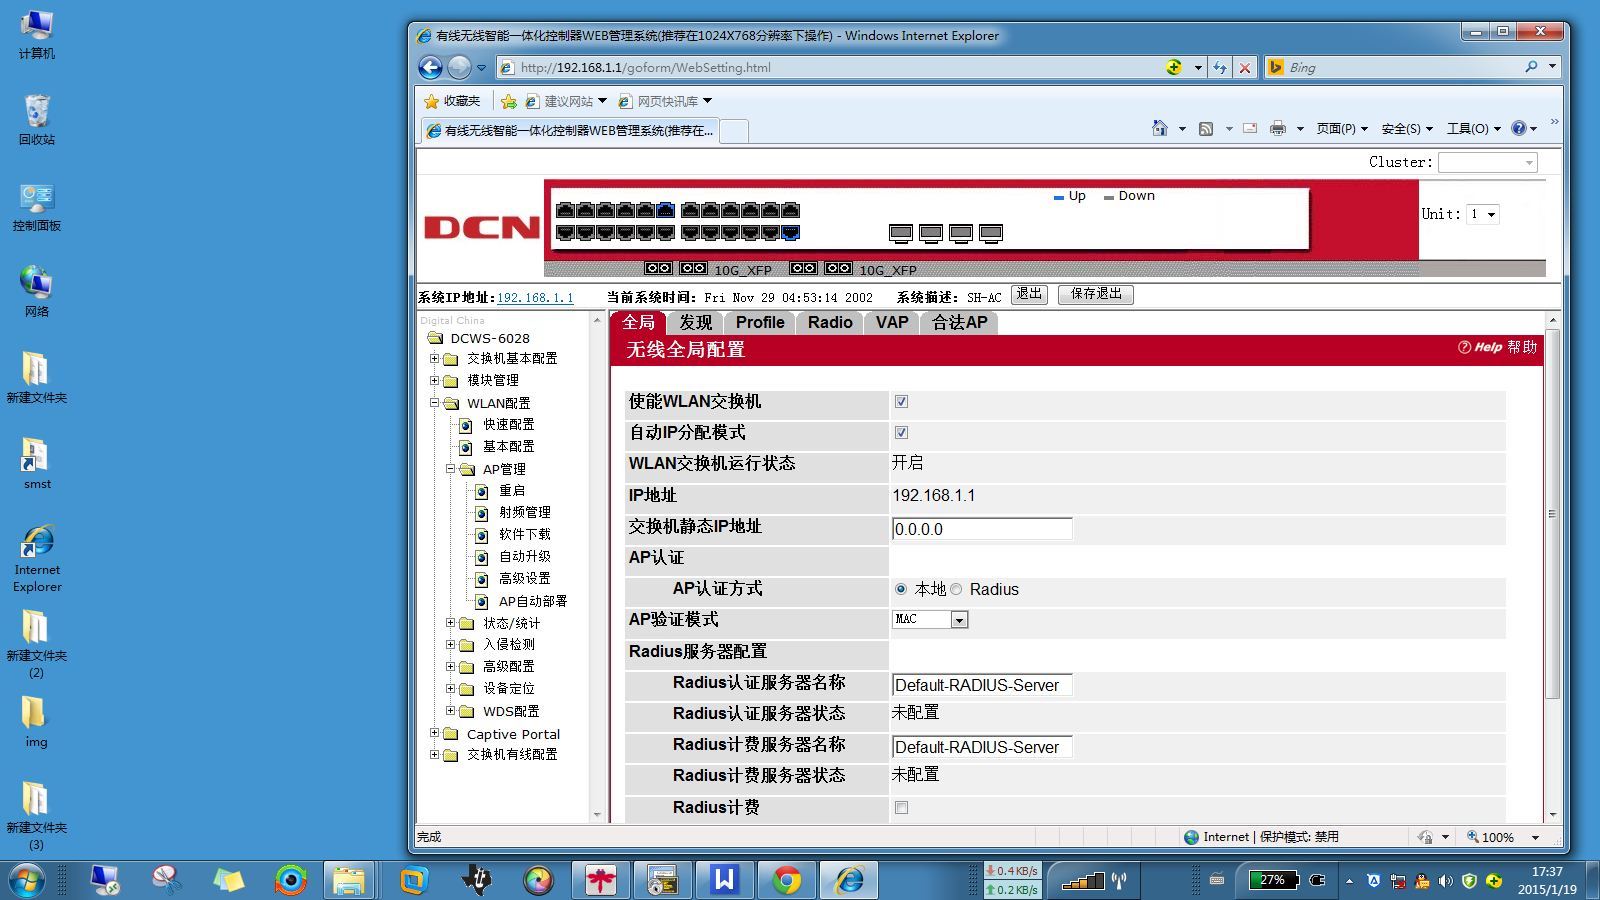Click the Bing search magnifier icon

pos(1531,67)
